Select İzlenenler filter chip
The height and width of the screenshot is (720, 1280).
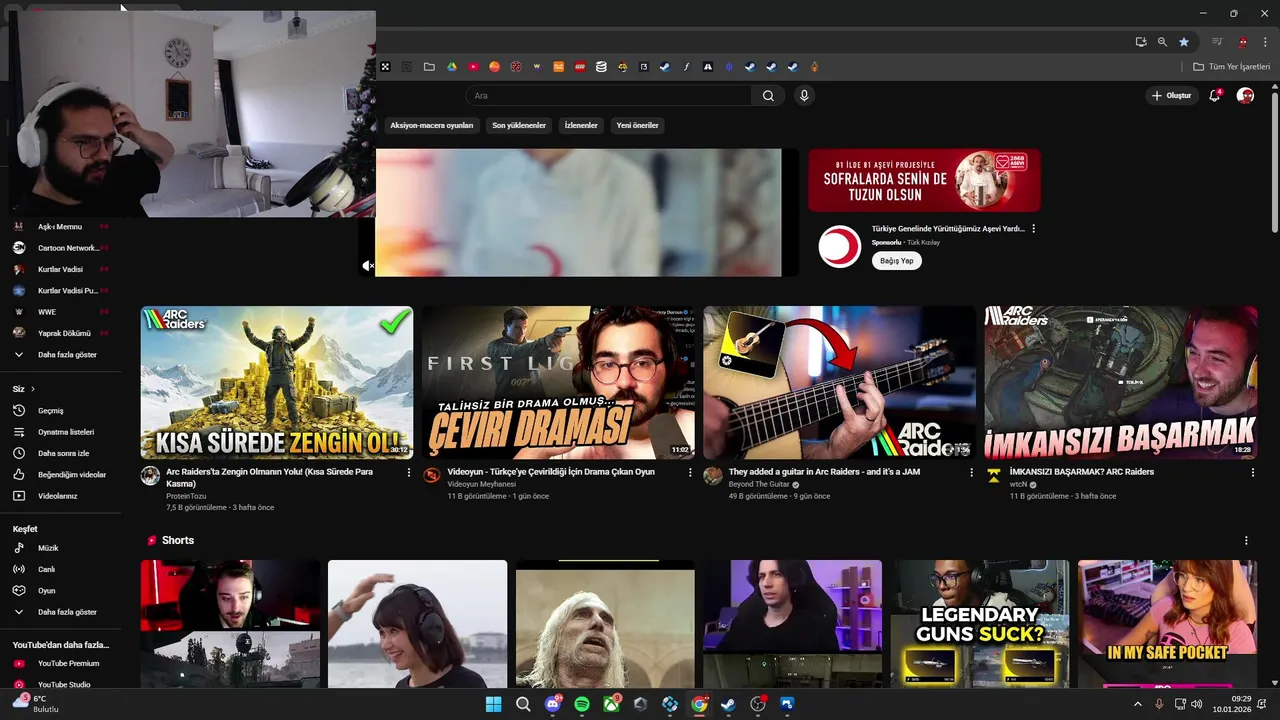click(581, 126)
